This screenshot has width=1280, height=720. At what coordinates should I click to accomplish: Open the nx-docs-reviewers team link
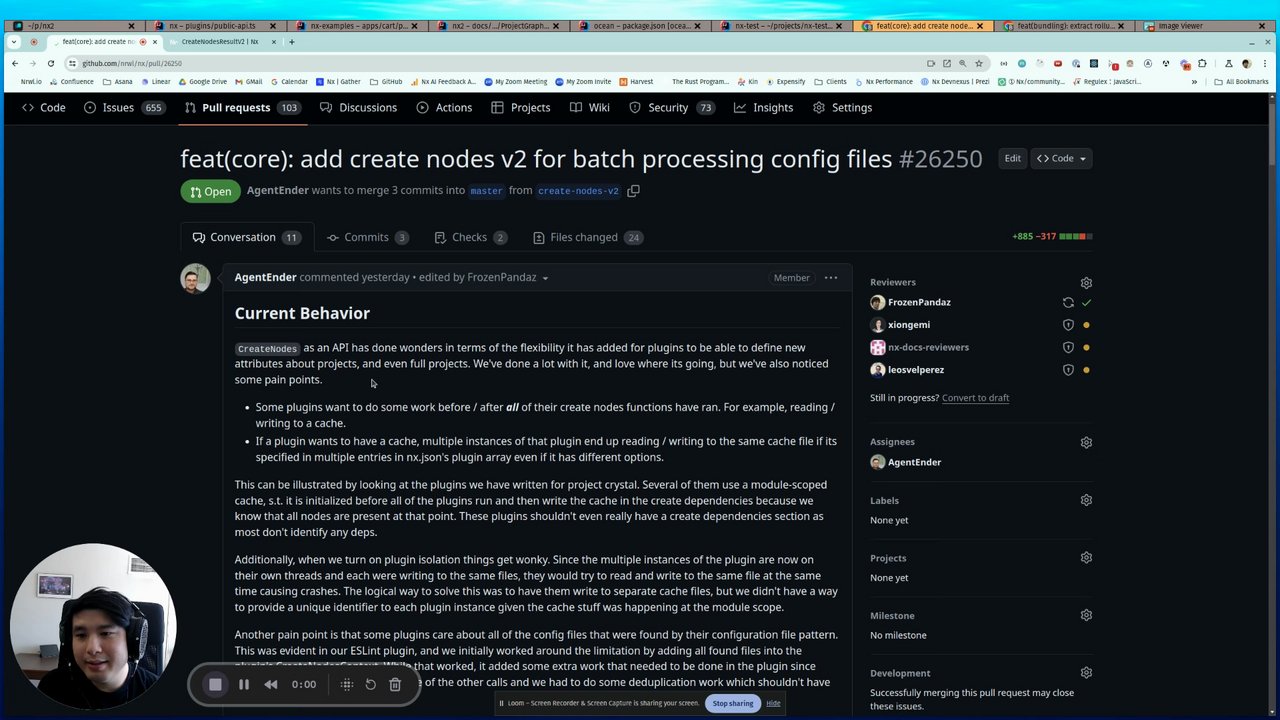coord(928,347)
